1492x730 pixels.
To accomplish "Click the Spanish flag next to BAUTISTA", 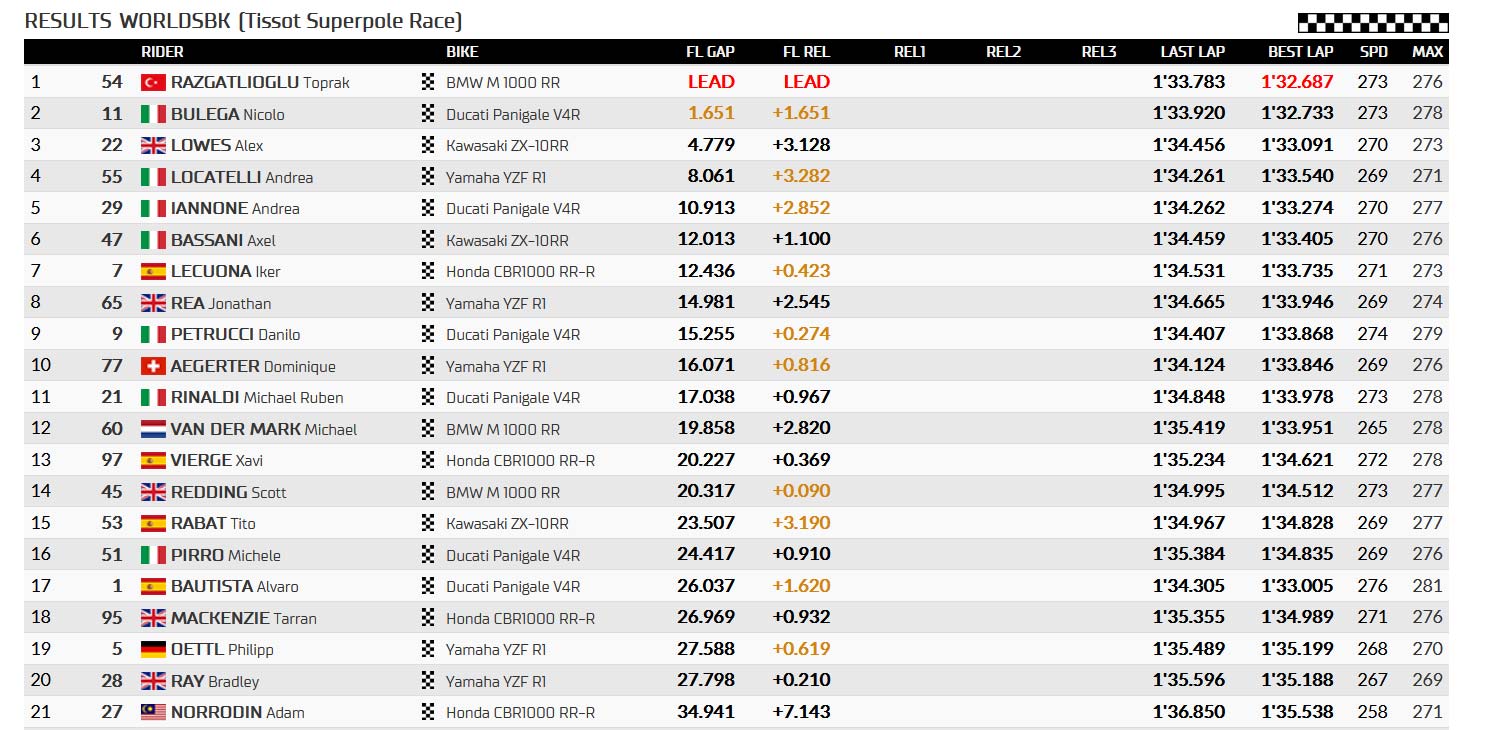I will (x=153, y=586).
